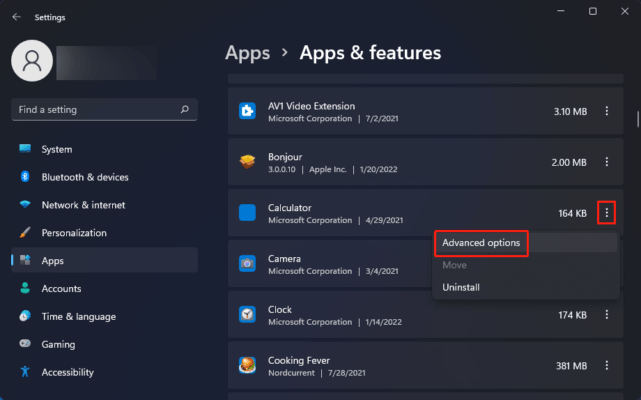The height and width of the screenshot is (400, 641).
Task: Click the Clock app icon
Action: coord(247,314)
